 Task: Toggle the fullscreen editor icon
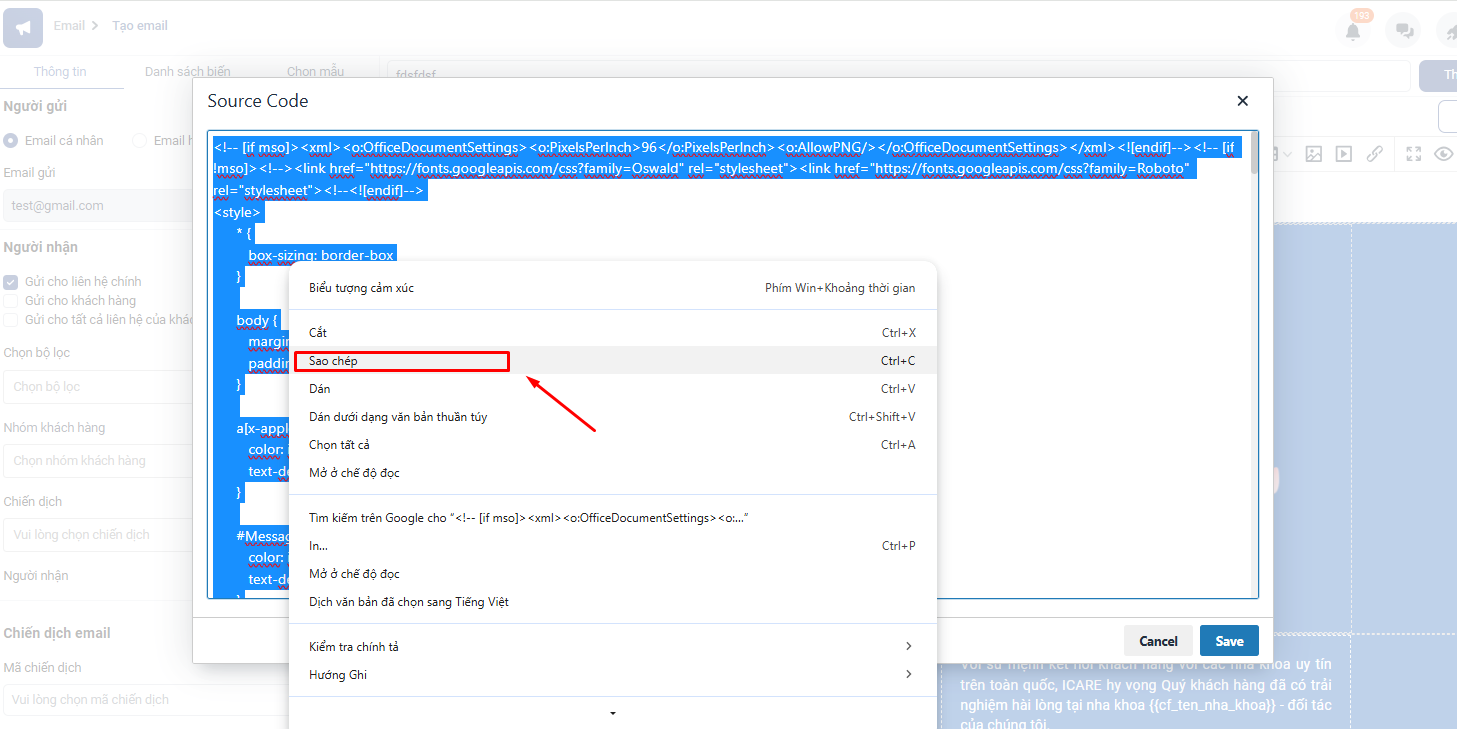coord(1413,154)
